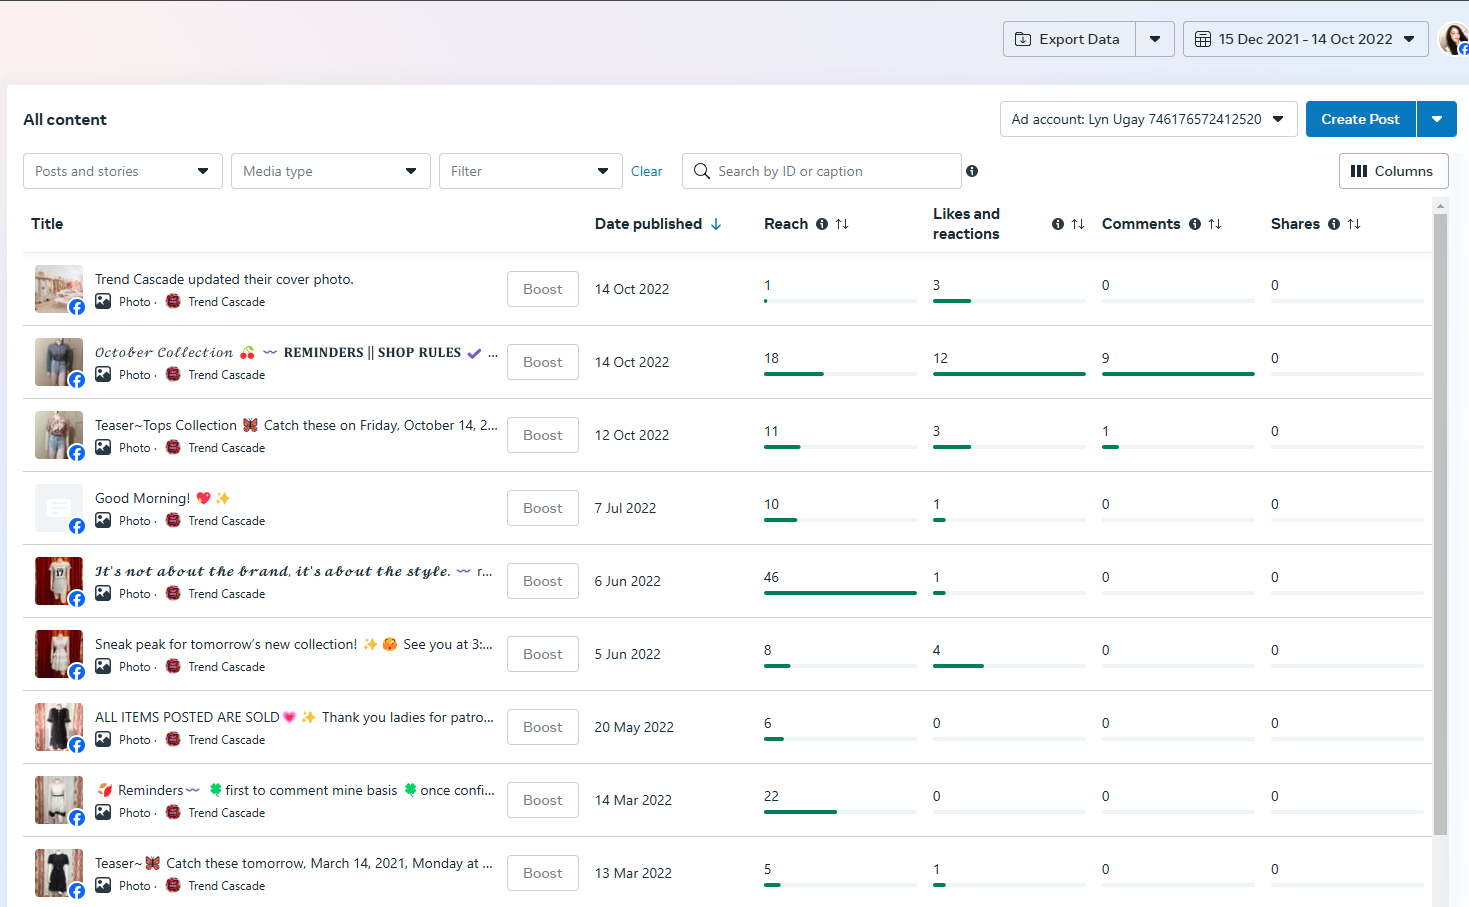Click the Likes and reactions info icon

pyautogui.click(x=1058, y=224)
